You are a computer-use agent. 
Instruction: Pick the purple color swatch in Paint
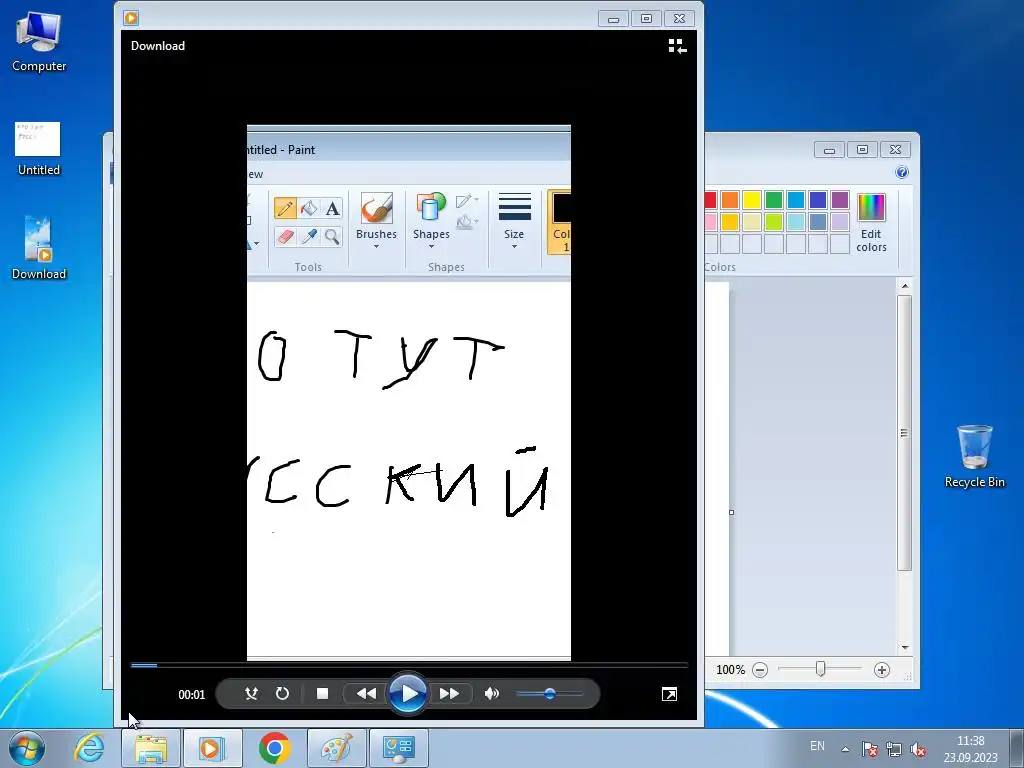840,200
